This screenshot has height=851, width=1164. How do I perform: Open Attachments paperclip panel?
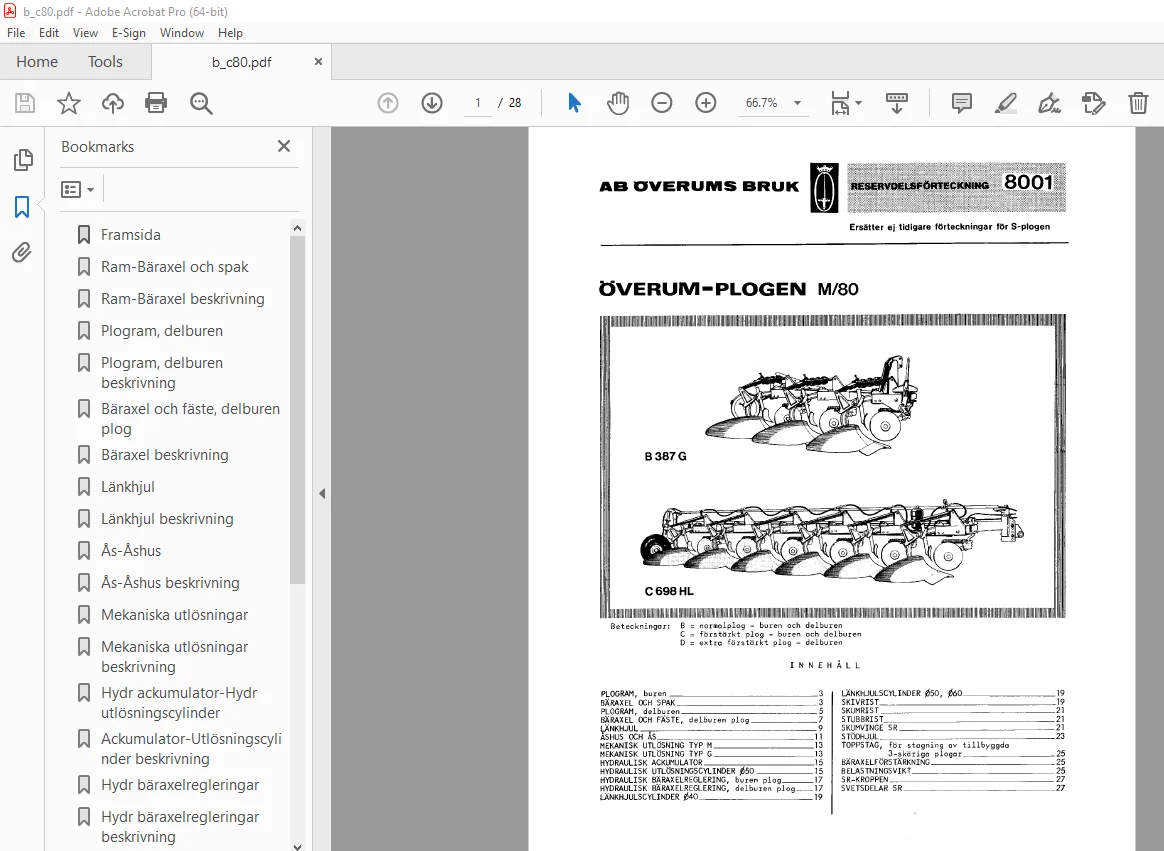[22, 253]
